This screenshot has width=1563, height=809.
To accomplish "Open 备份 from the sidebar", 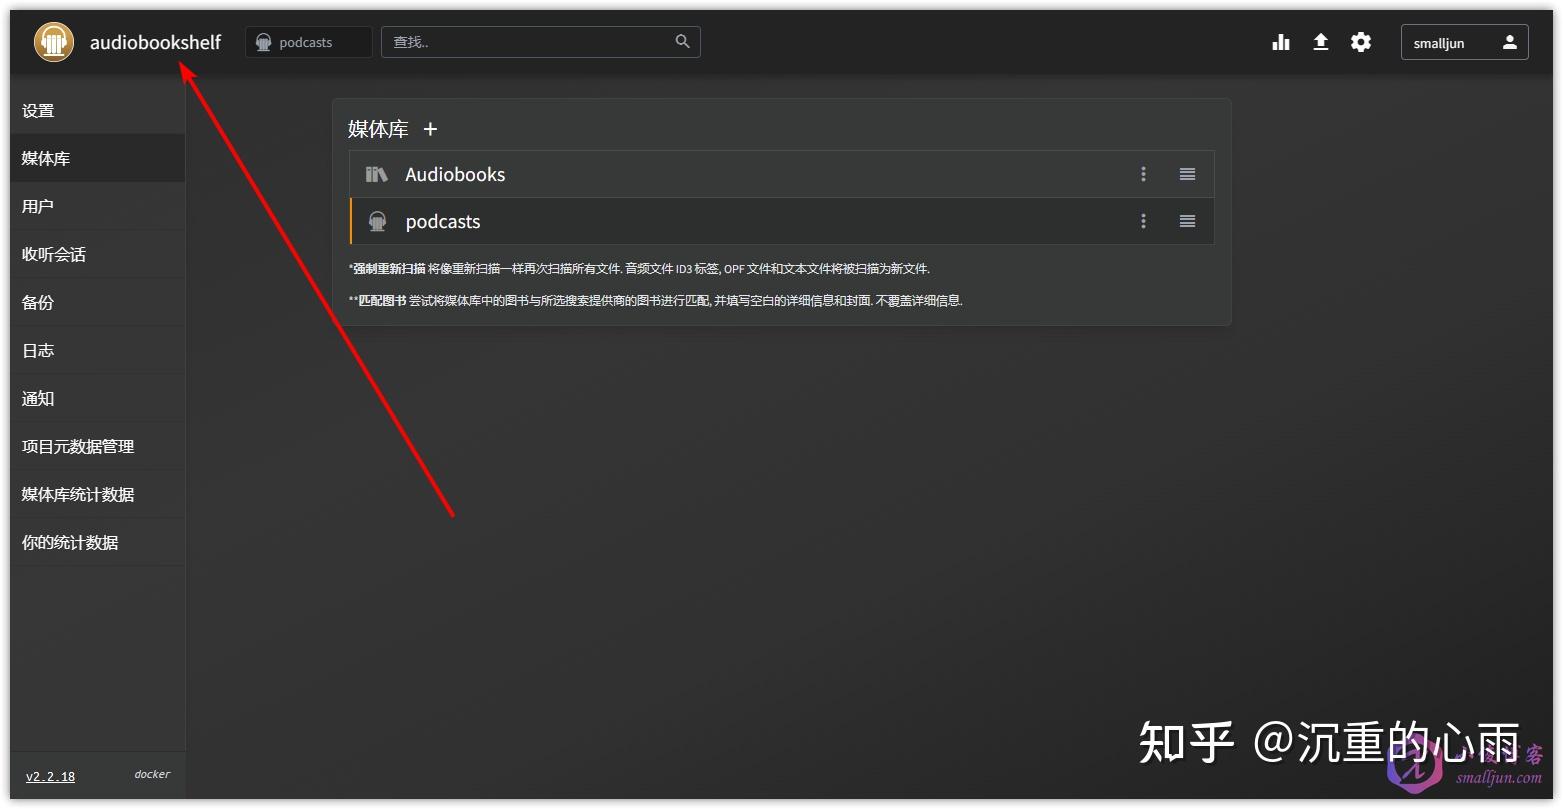I will click(36, 302).
